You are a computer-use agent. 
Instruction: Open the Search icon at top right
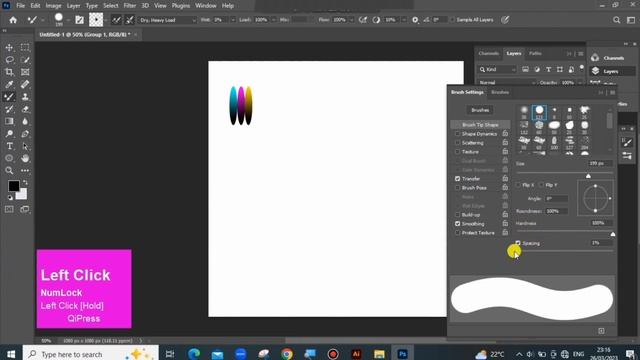tap(616, 20)
